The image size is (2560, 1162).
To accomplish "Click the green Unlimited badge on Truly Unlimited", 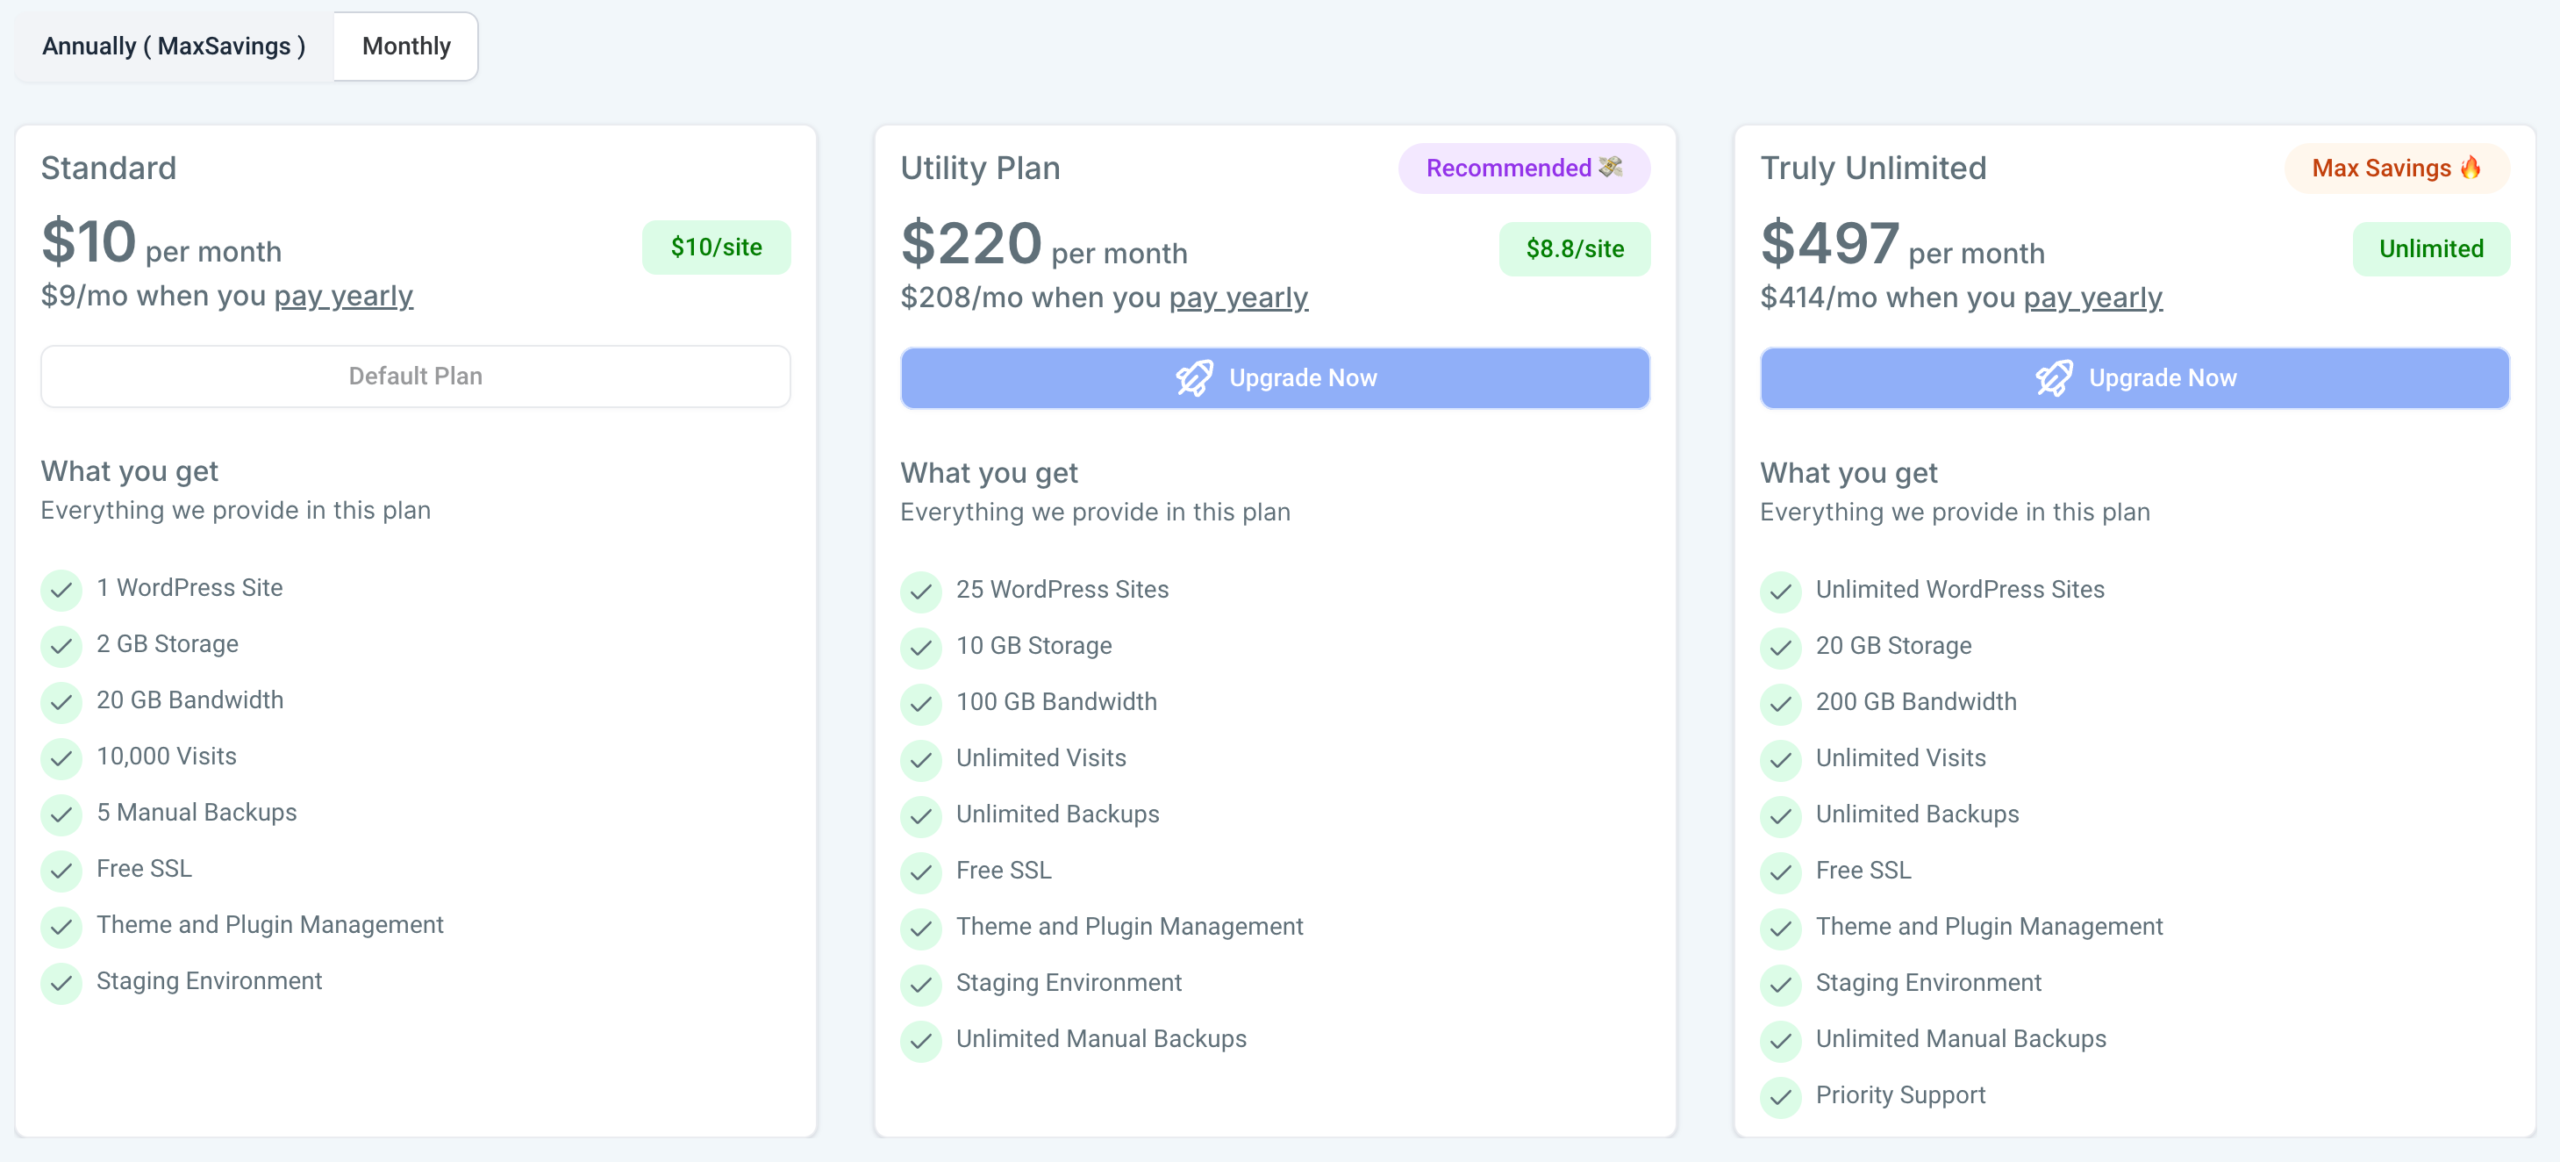I will 2432,248.
